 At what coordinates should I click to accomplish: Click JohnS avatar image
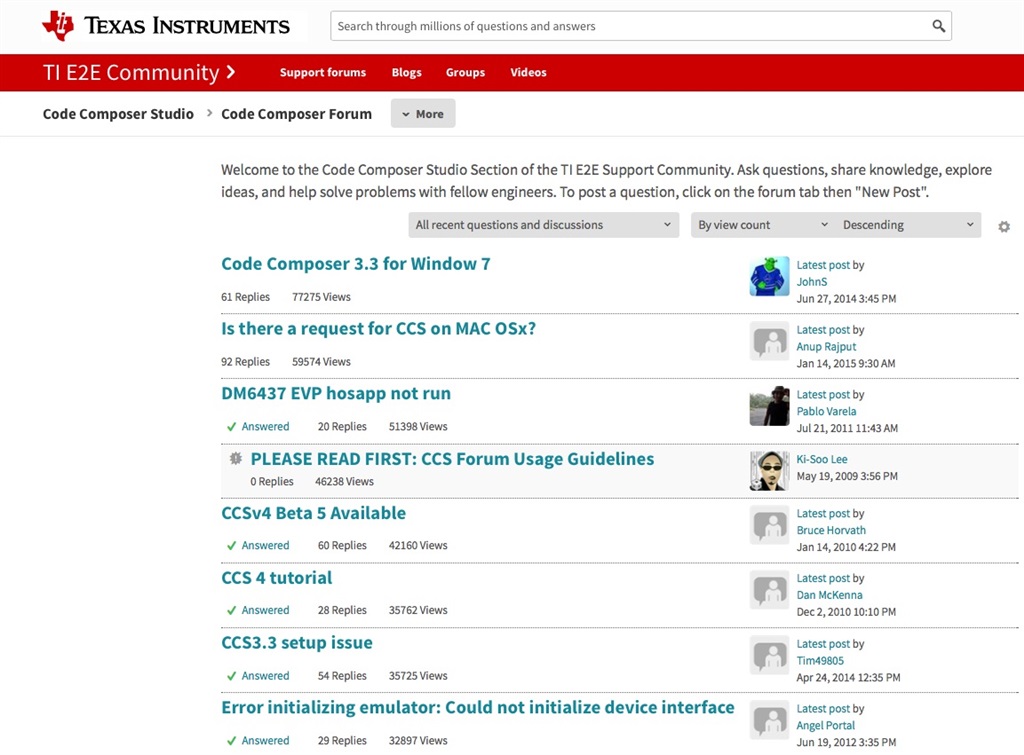[769, 276]
